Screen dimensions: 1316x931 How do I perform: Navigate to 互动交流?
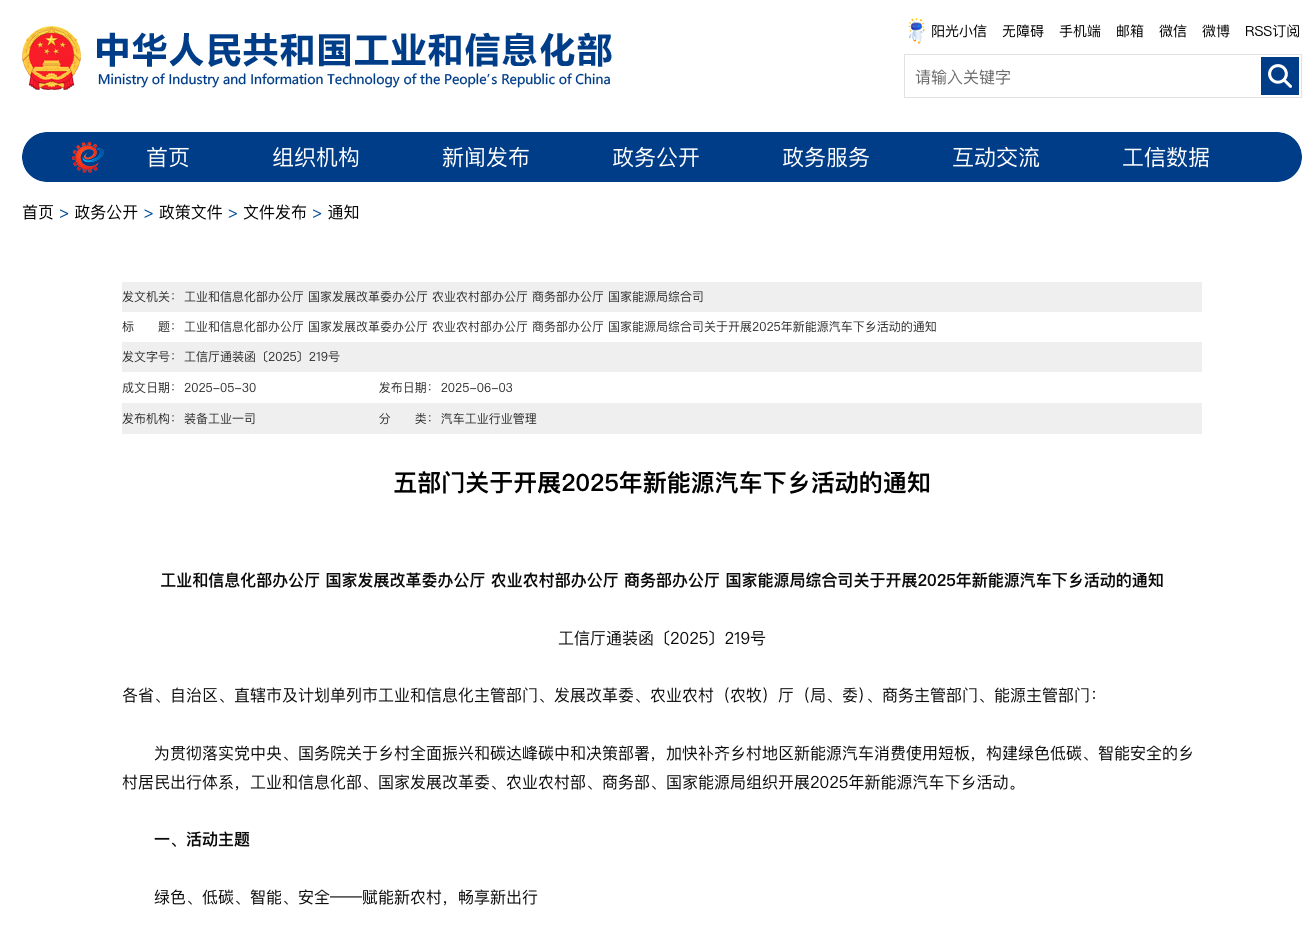[996, 157]
